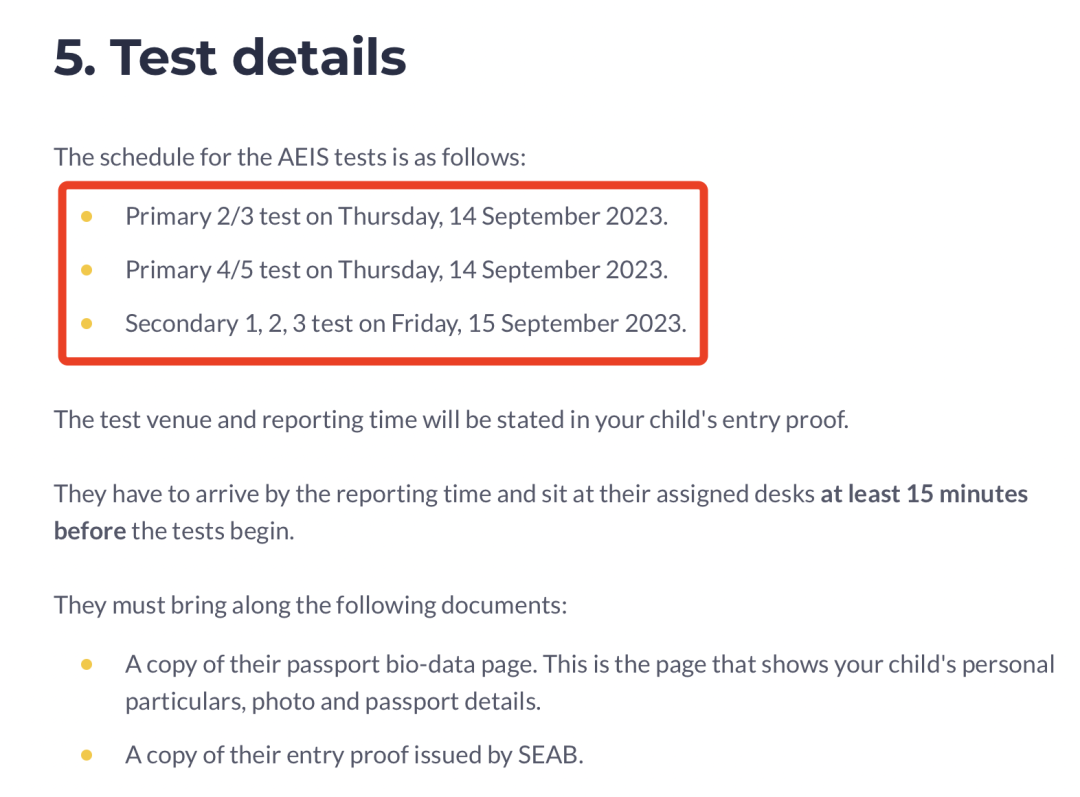Click the sentence about test venue and reporting time

click(x=451, y=420)
